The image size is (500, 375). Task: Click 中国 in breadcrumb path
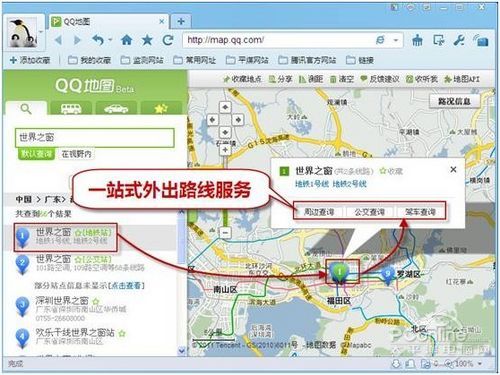24,199
